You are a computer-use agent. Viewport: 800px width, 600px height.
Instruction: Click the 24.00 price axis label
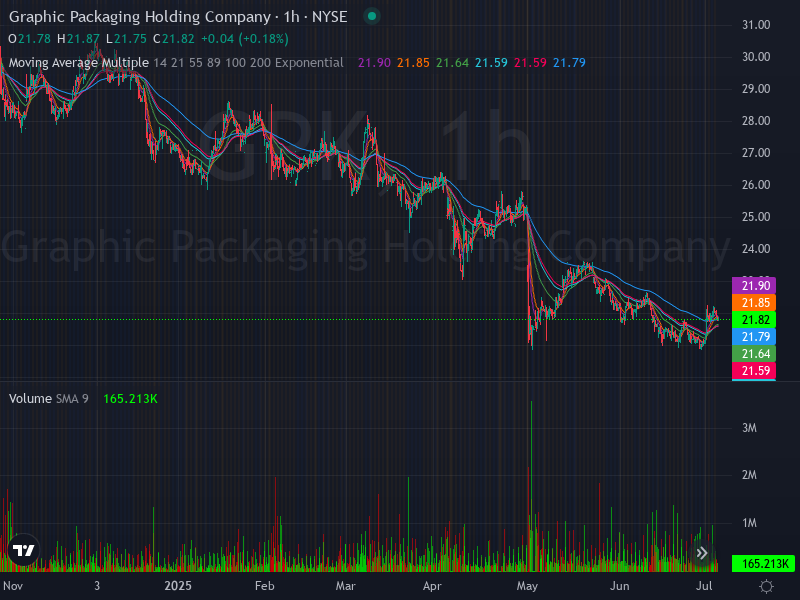tap(756, 249)
